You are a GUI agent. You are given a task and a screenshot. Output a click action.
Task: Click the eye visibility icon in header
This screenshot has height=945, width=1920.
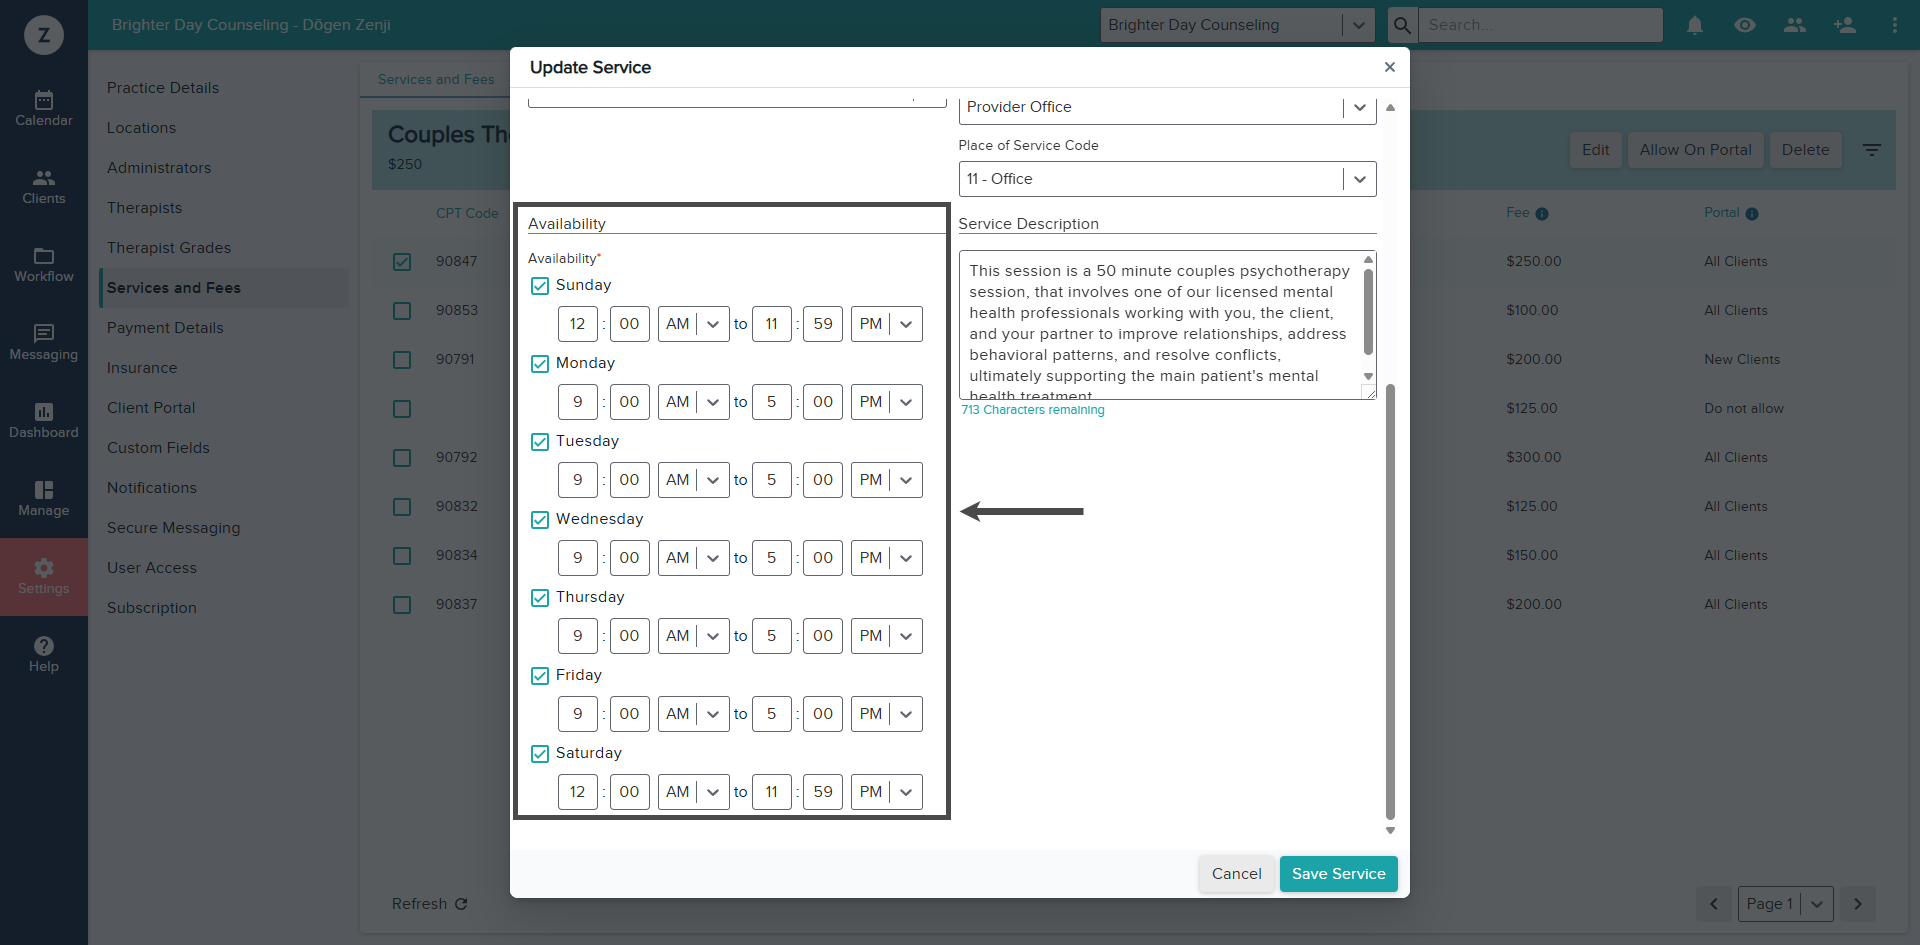(x=1745, y=25)
